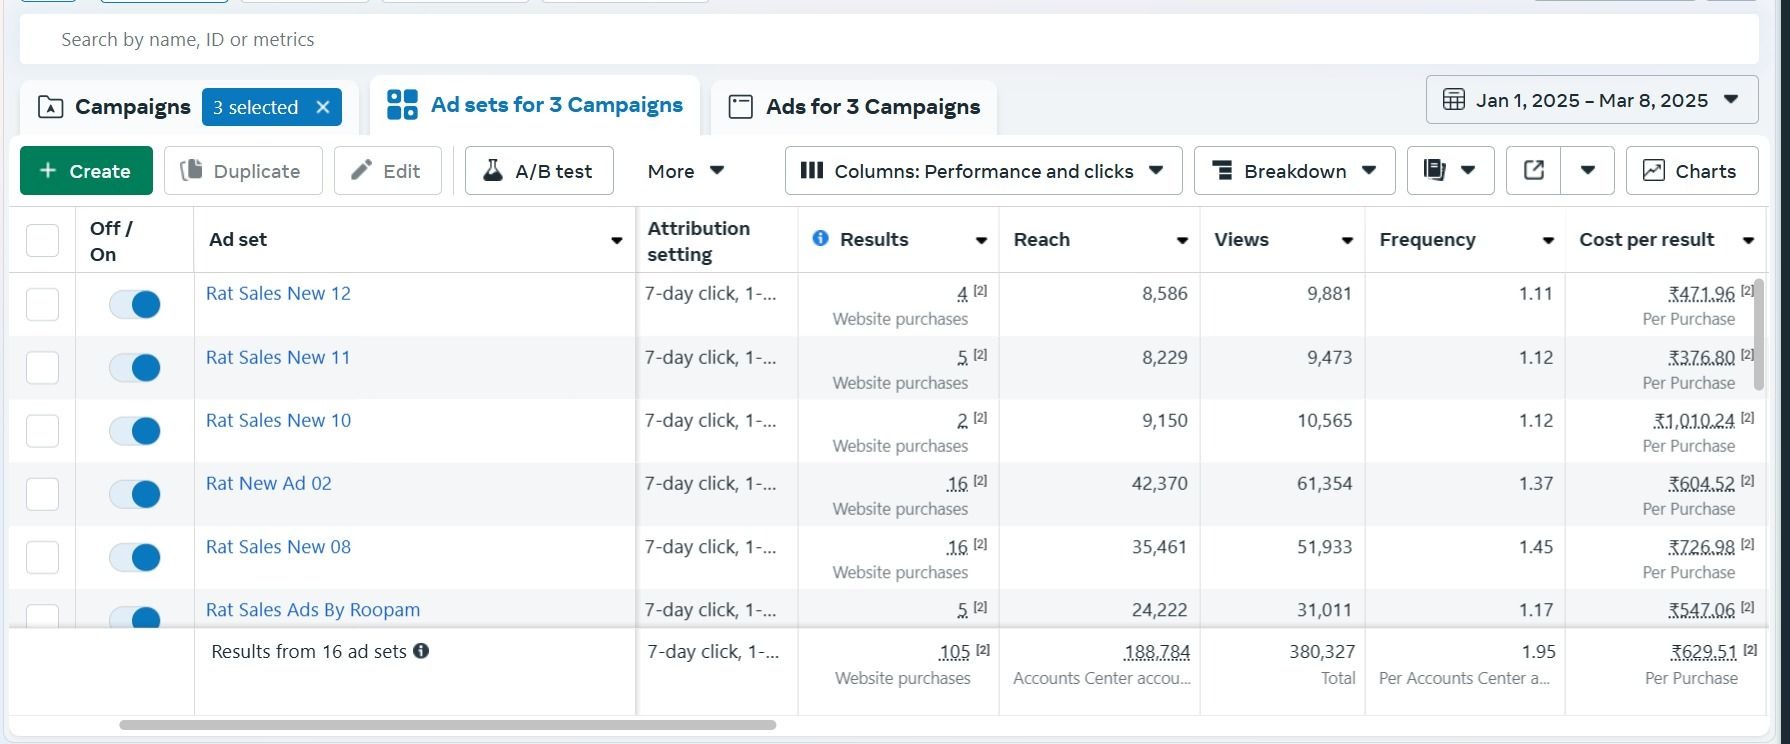Click the horizontal scrollbar under the table

pyautogui.click(x=447, y=725)
